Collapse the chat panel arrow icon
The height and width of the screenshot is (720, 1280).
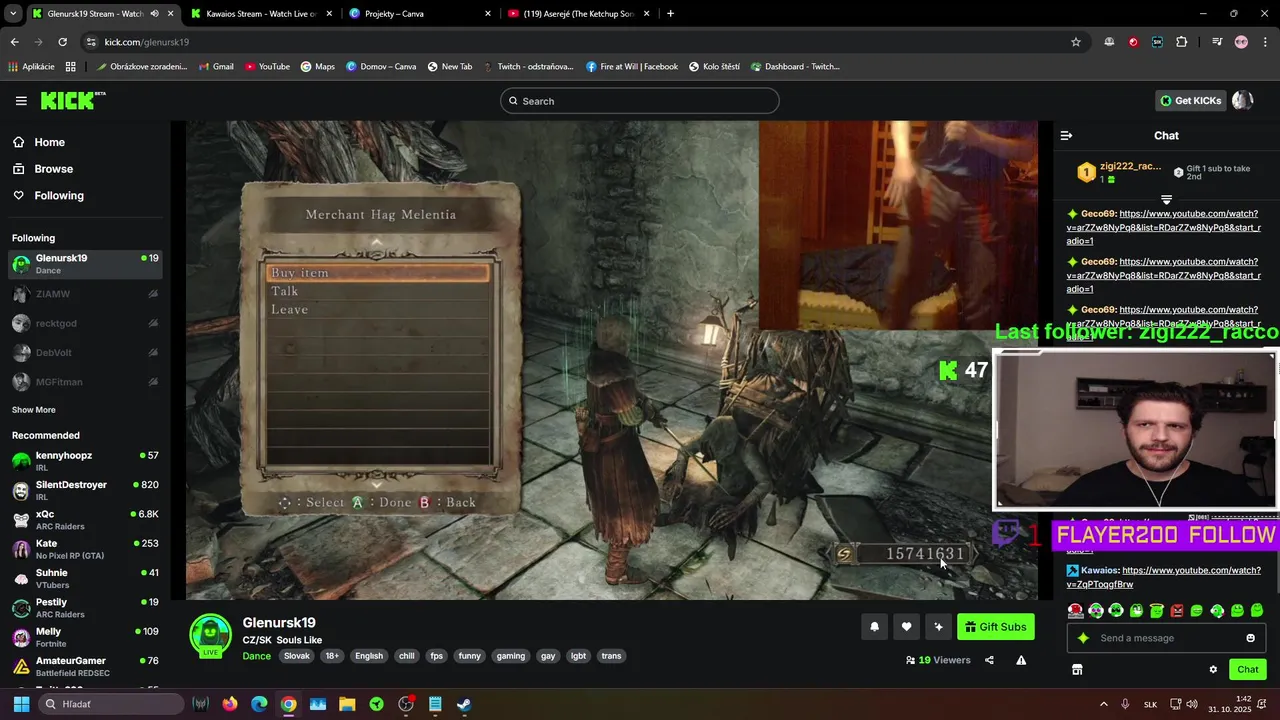pos(1066,135)
